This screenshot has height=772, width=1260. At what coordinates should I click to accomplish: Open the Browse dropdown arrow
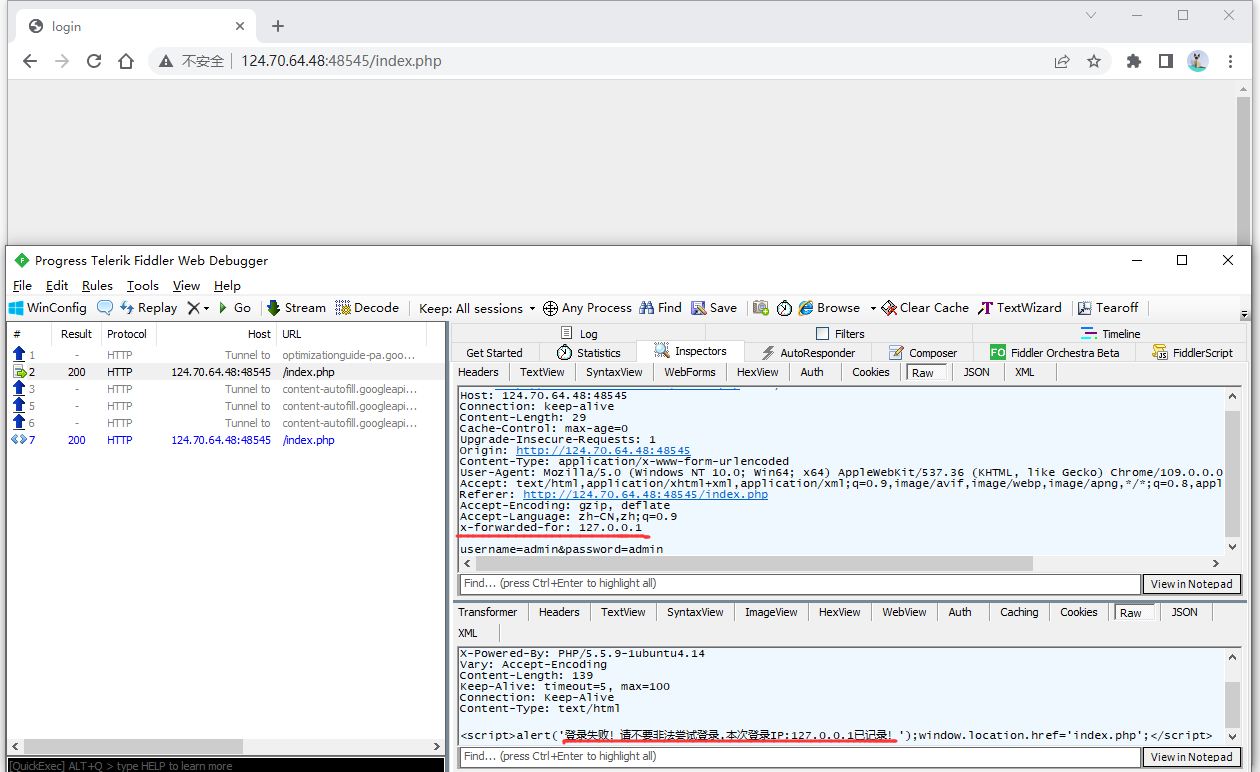[872, 308]
